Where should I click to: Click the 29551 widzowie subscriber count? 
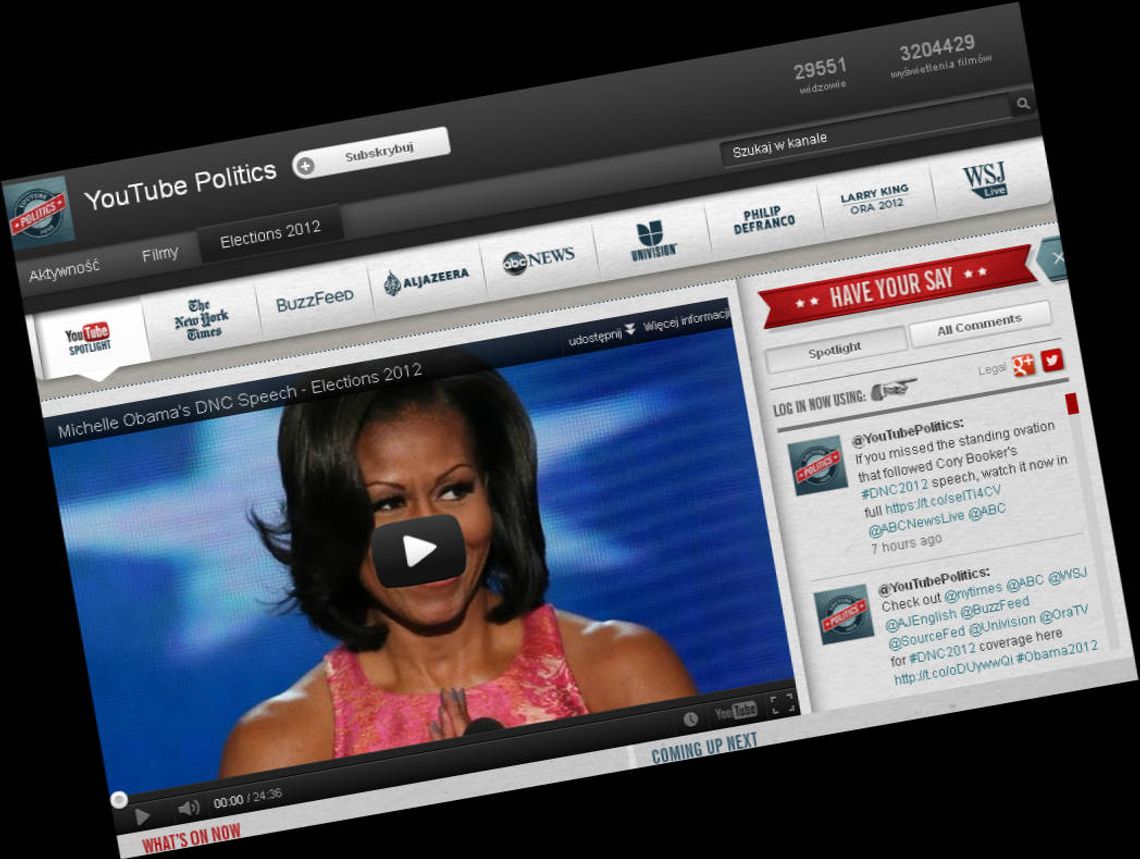click(x=821, y=74)
